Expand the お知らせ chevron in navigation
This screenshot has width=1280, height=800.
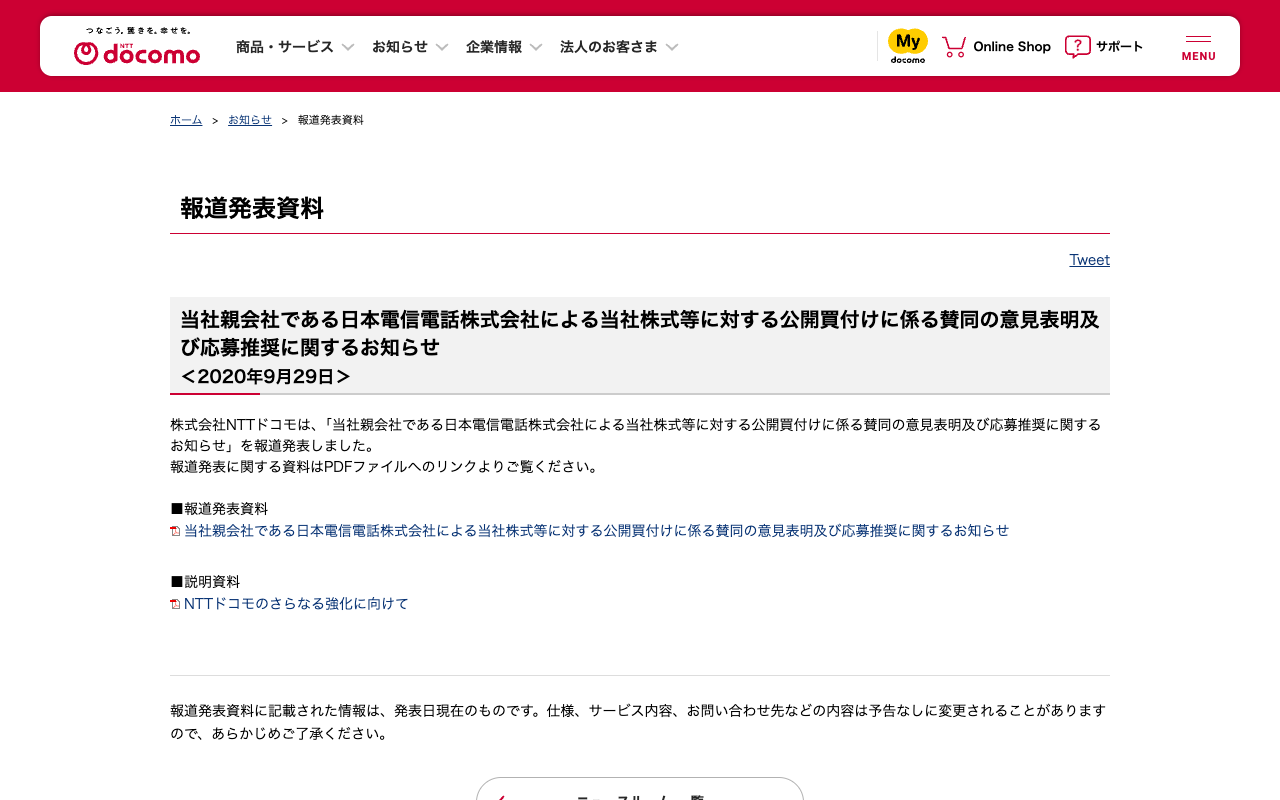442,47
